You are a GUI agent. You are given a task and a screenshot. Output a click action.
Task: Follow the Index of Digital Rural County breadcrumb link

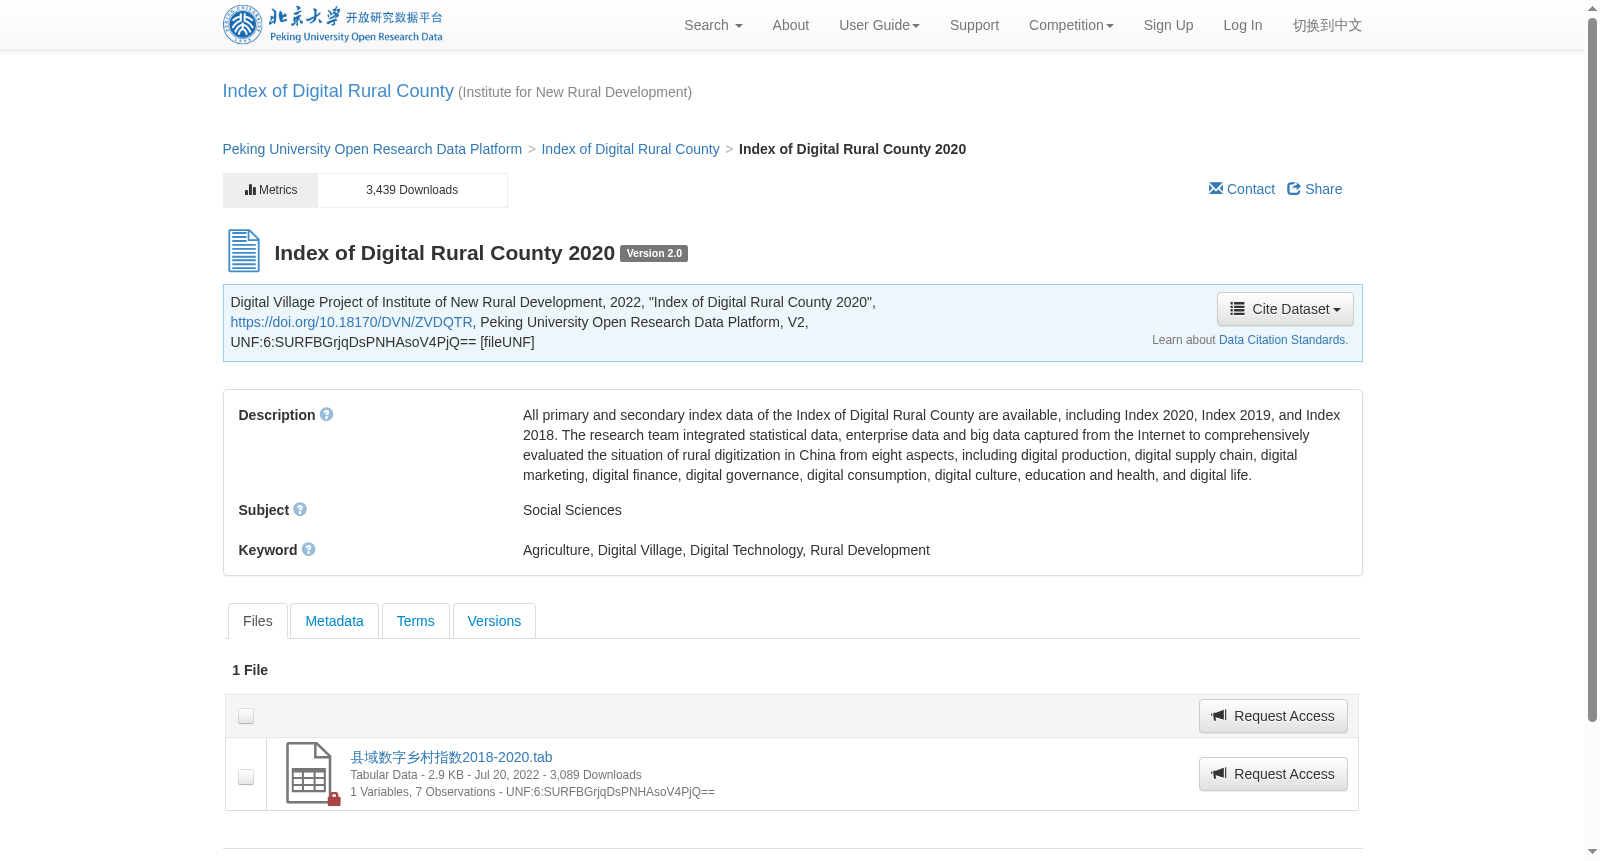[x=630, y=149]
